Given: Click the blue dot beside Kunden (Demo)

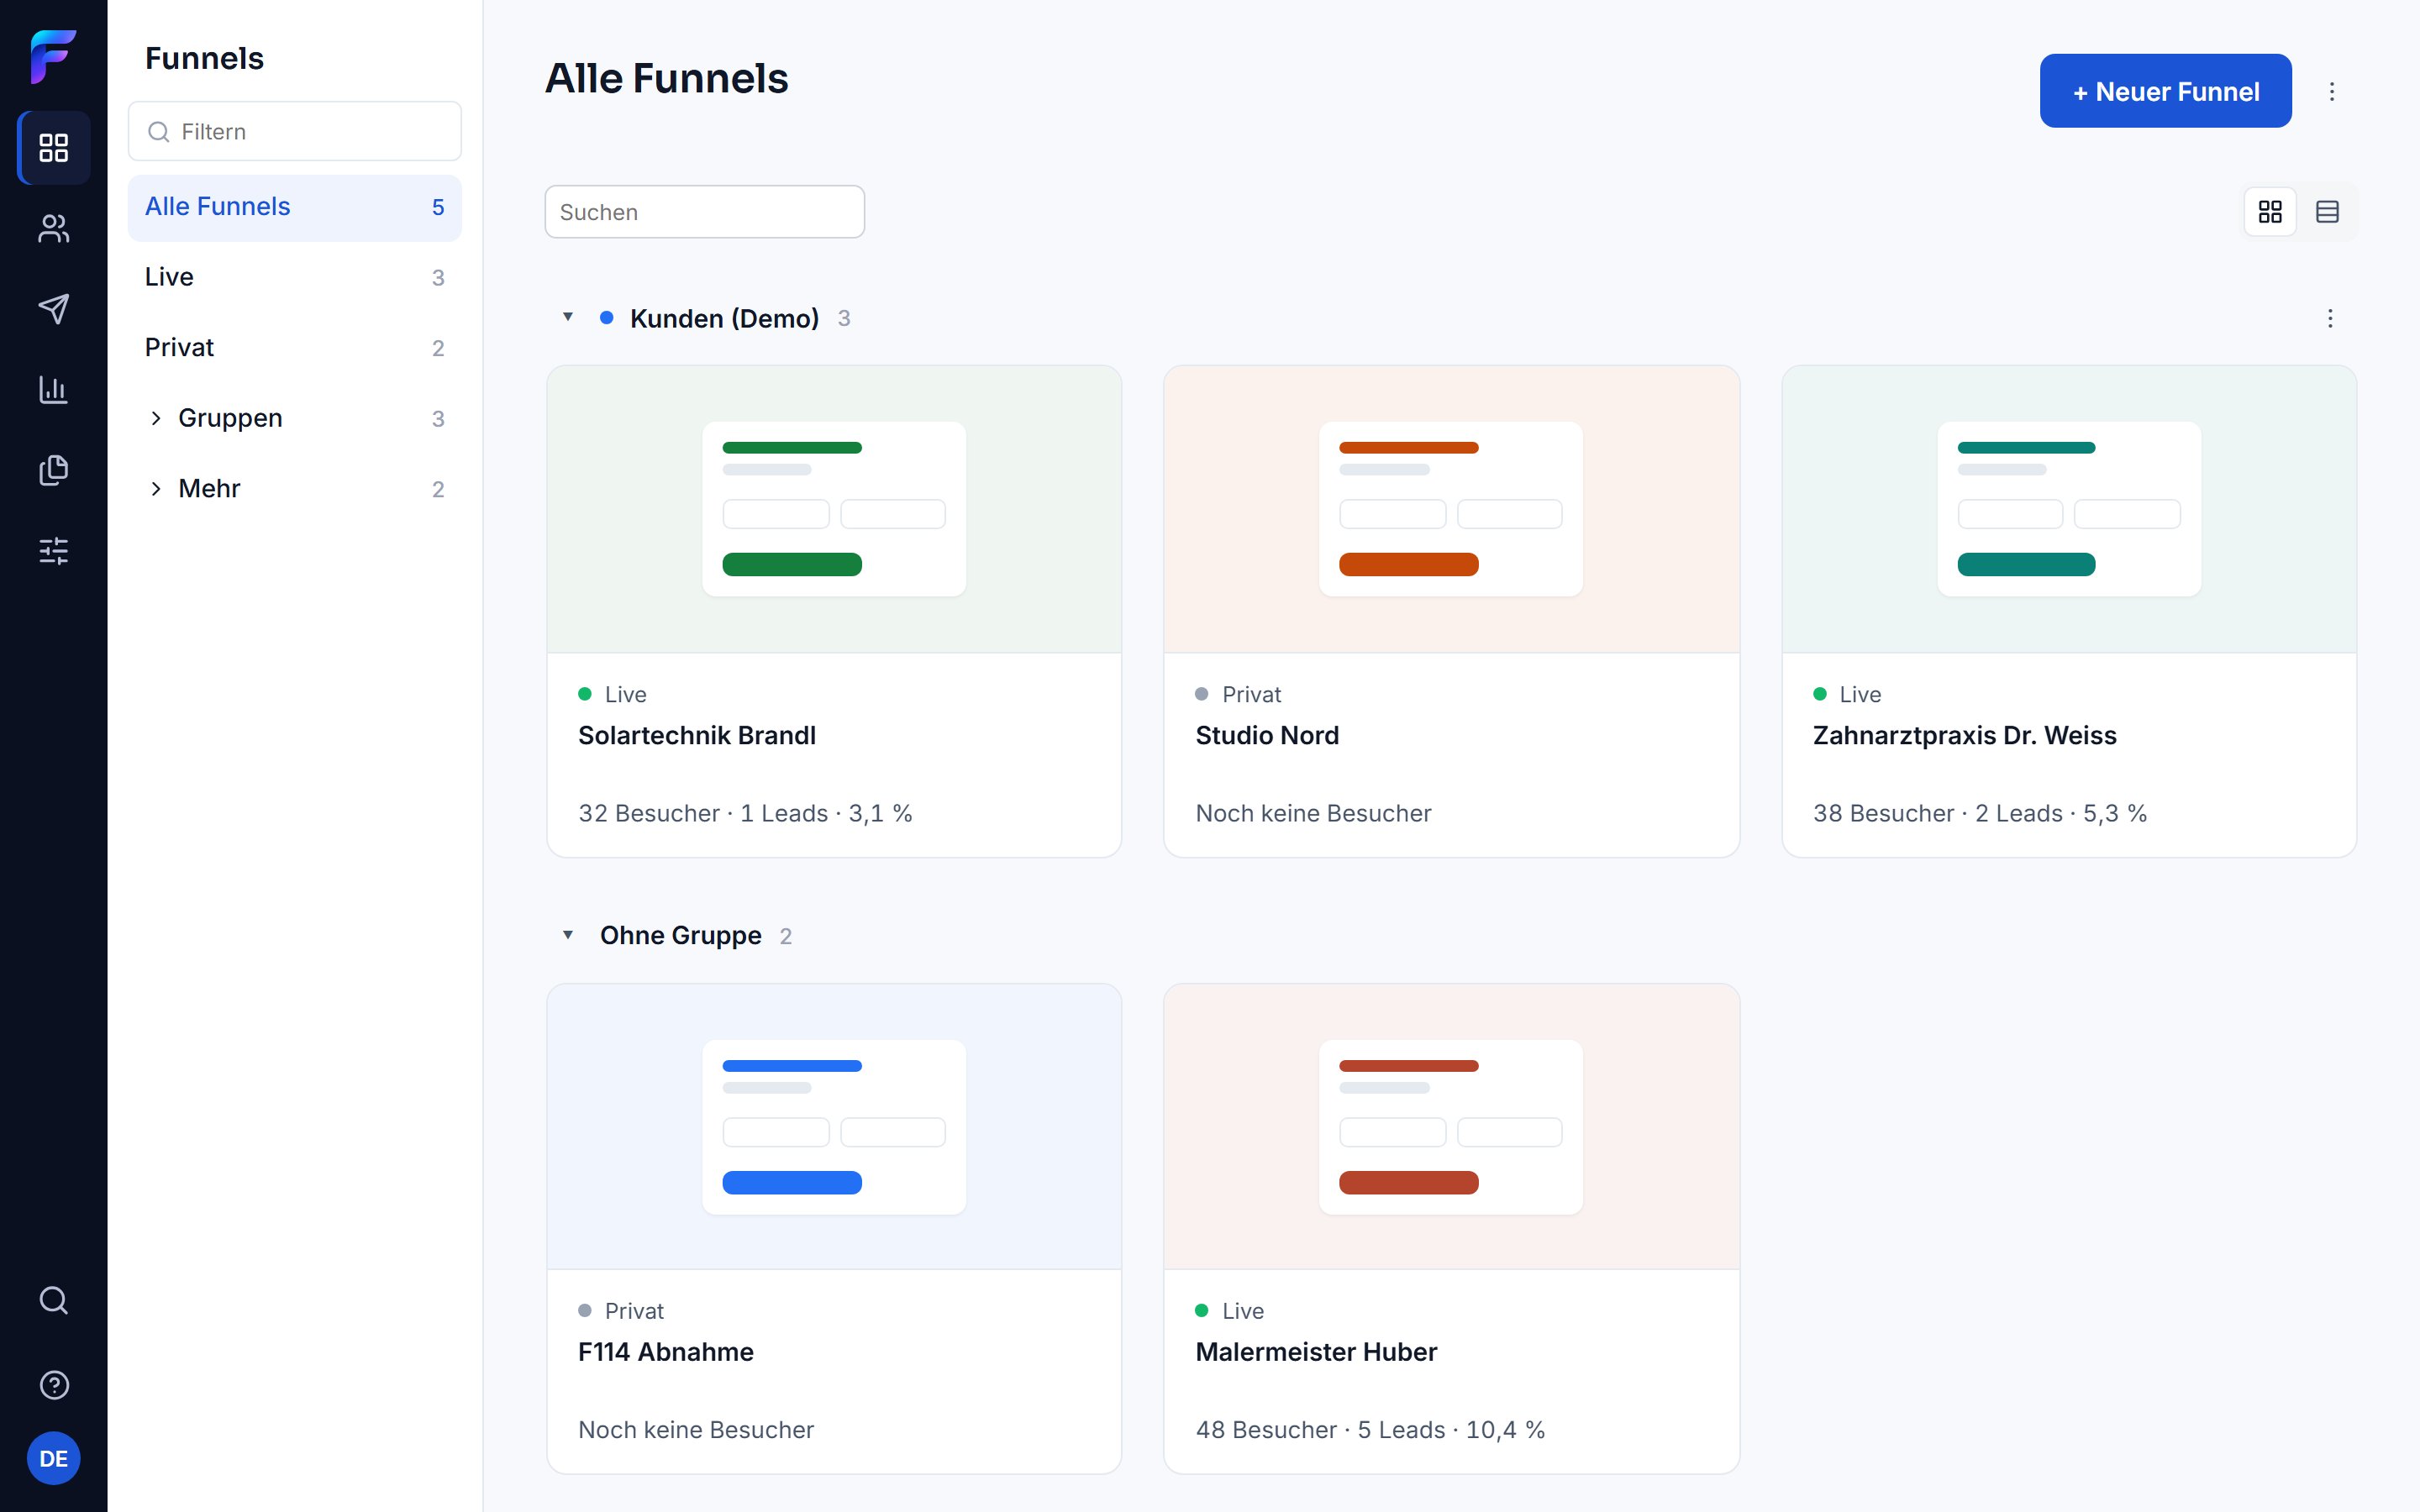Looking at the screenshot, I should pyautogui.click(x=606, y=318).
